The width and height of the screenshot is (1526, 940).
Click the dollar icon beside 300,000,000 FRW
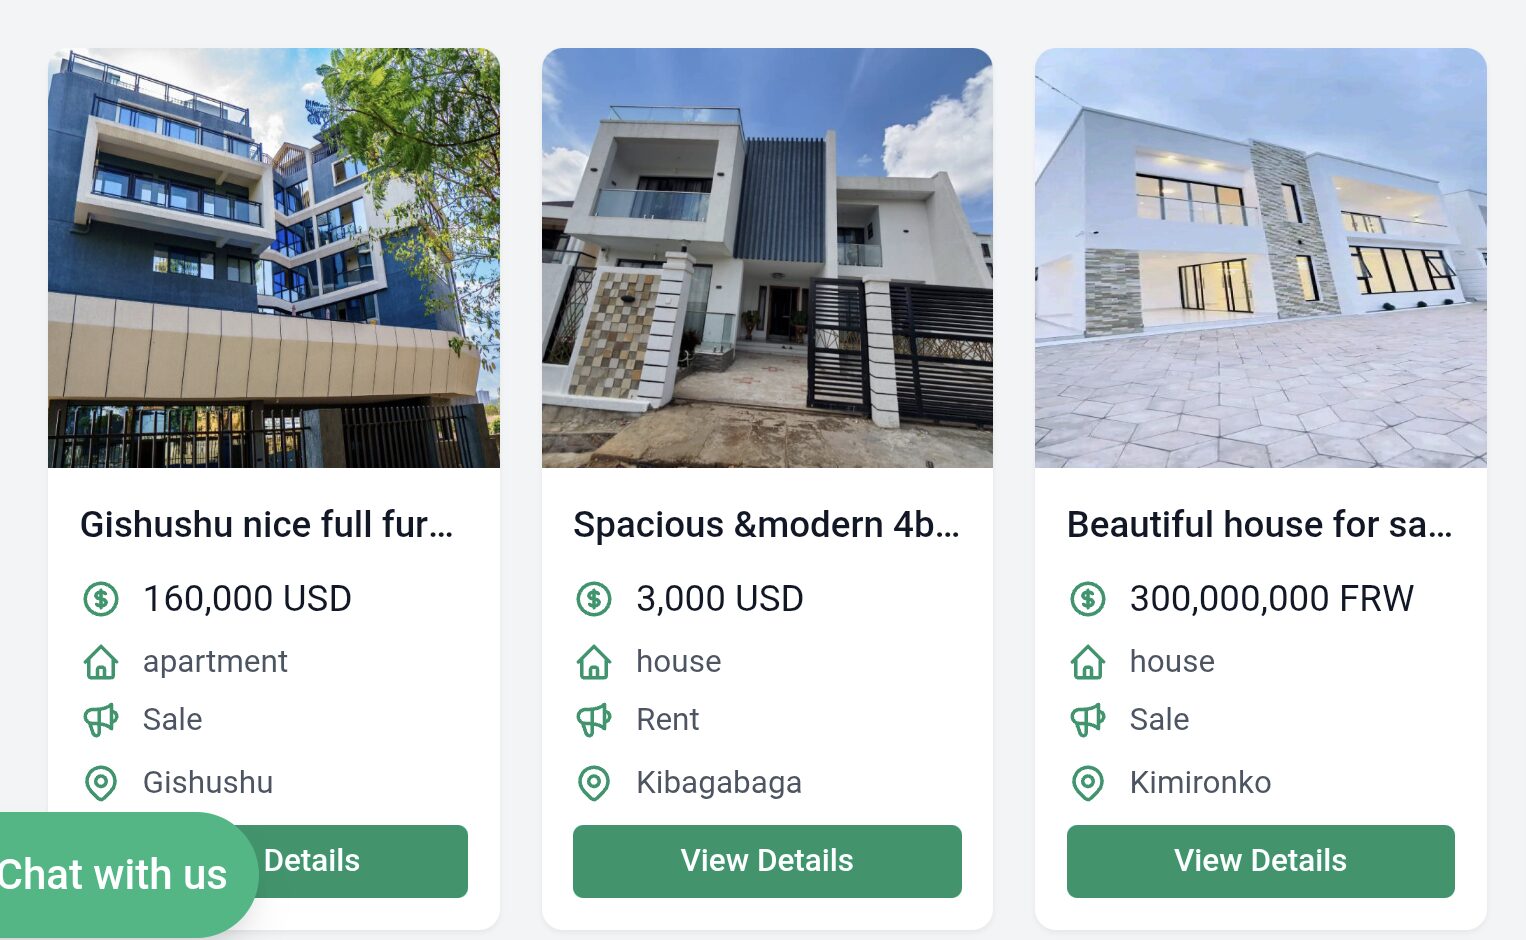tap(1088, 599)
